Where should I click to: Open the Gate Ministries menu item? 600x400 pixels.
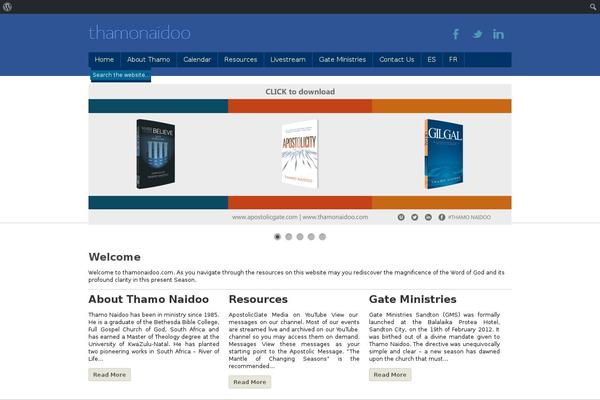click(x=342, y=60)
